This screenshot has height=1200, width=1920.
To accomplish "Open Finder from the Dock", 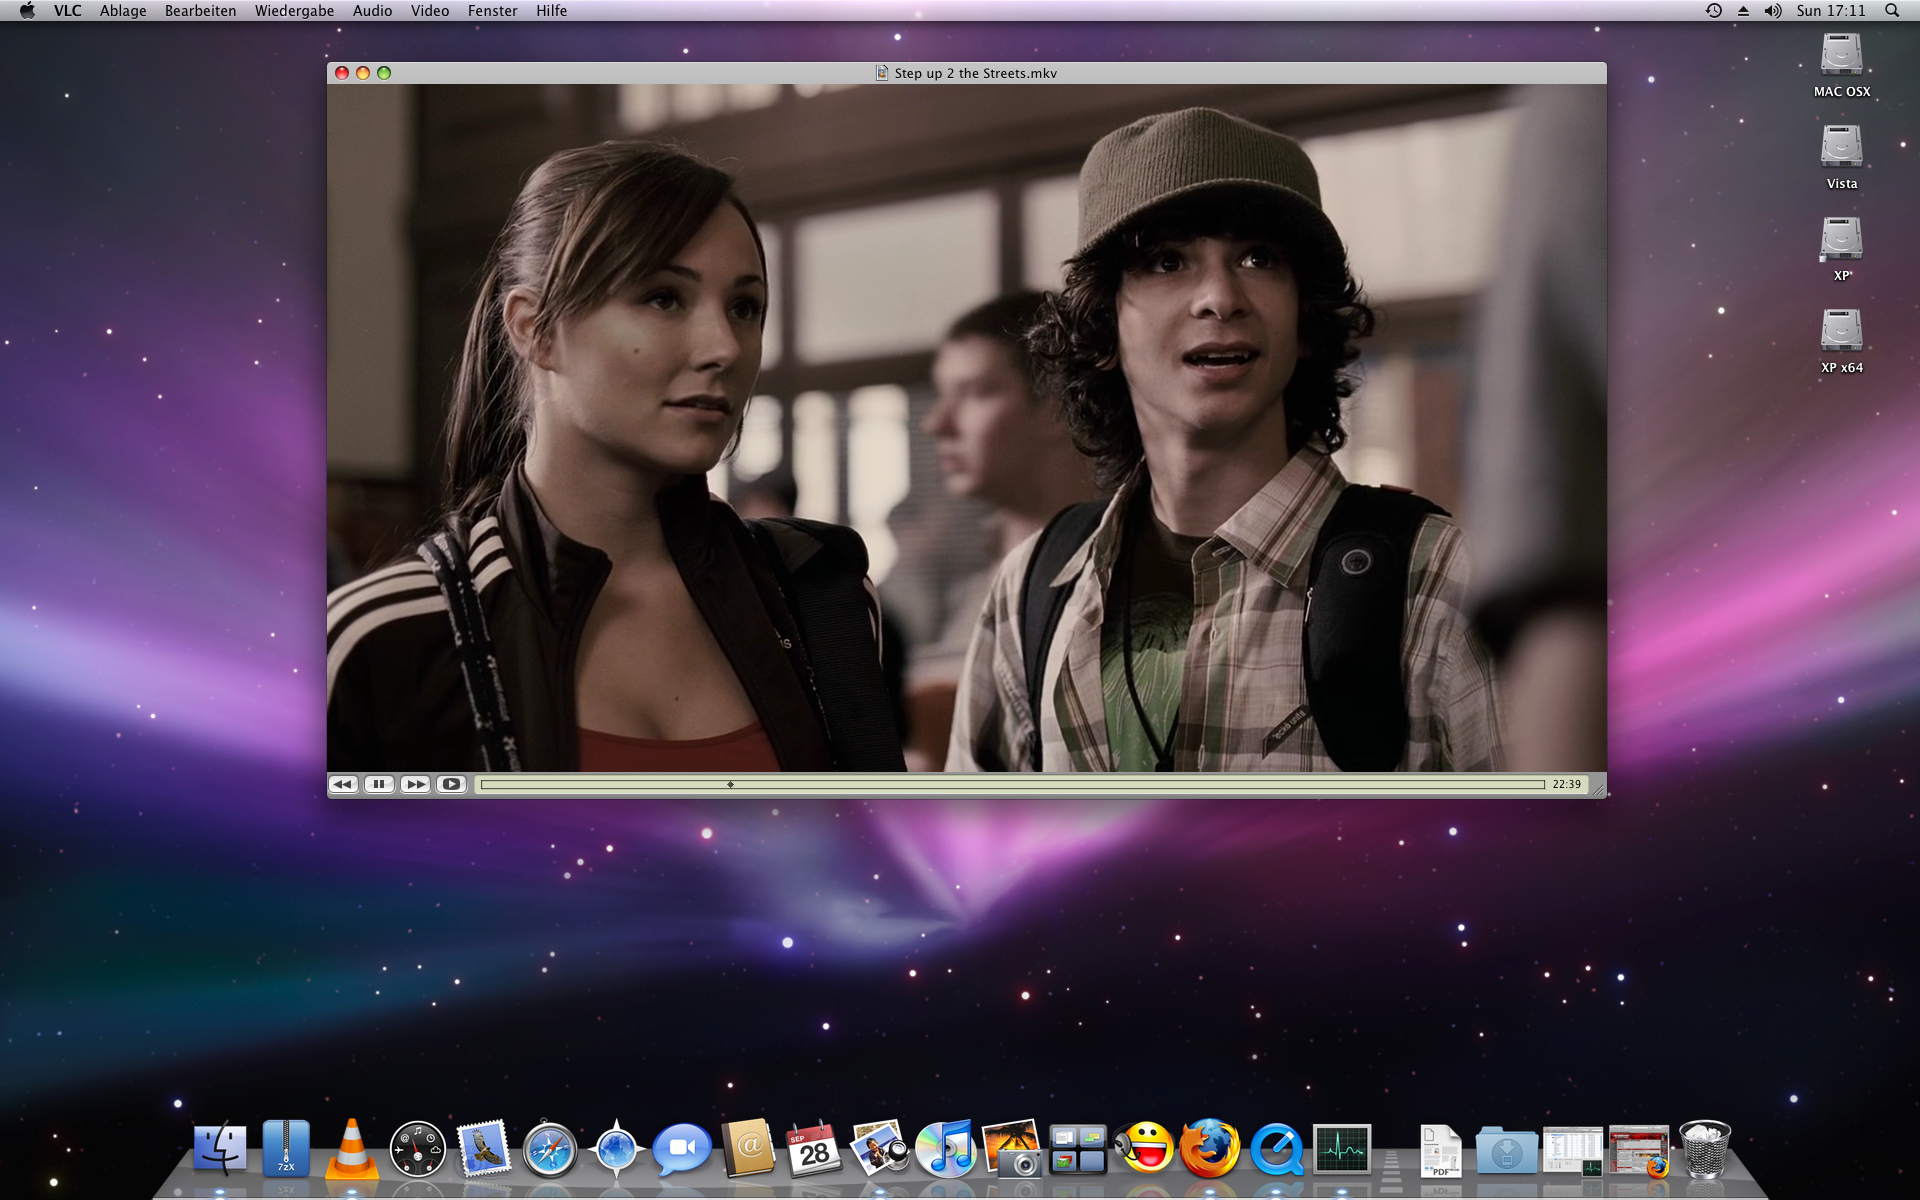I will tap(220, 1148).
